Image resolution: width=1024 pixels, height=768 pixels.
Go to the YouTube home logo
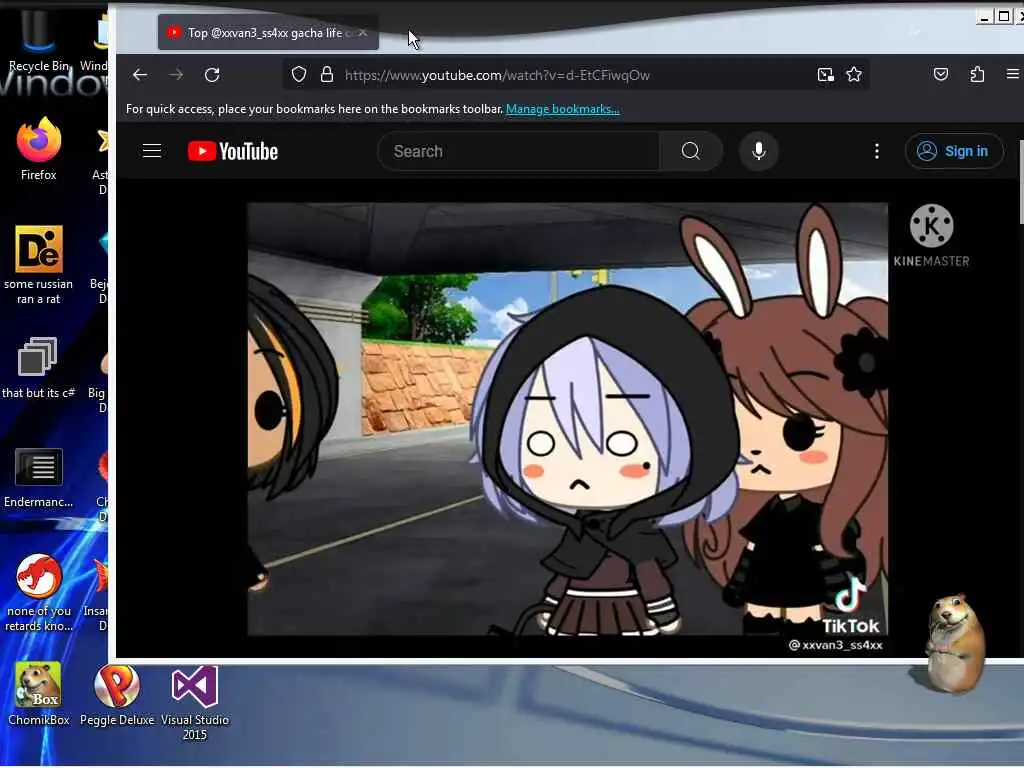pyautogui.click(x=233, y=151)
